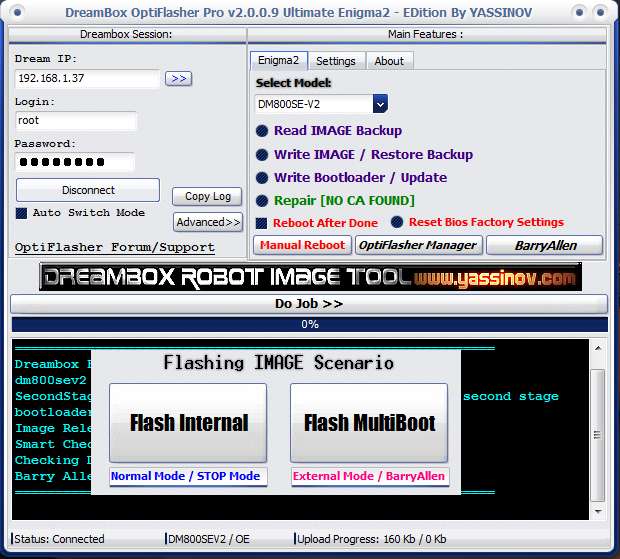Click 'DM800SEV2 / OE' status entry
Screen dimensions: 620x559
point(209,539)
